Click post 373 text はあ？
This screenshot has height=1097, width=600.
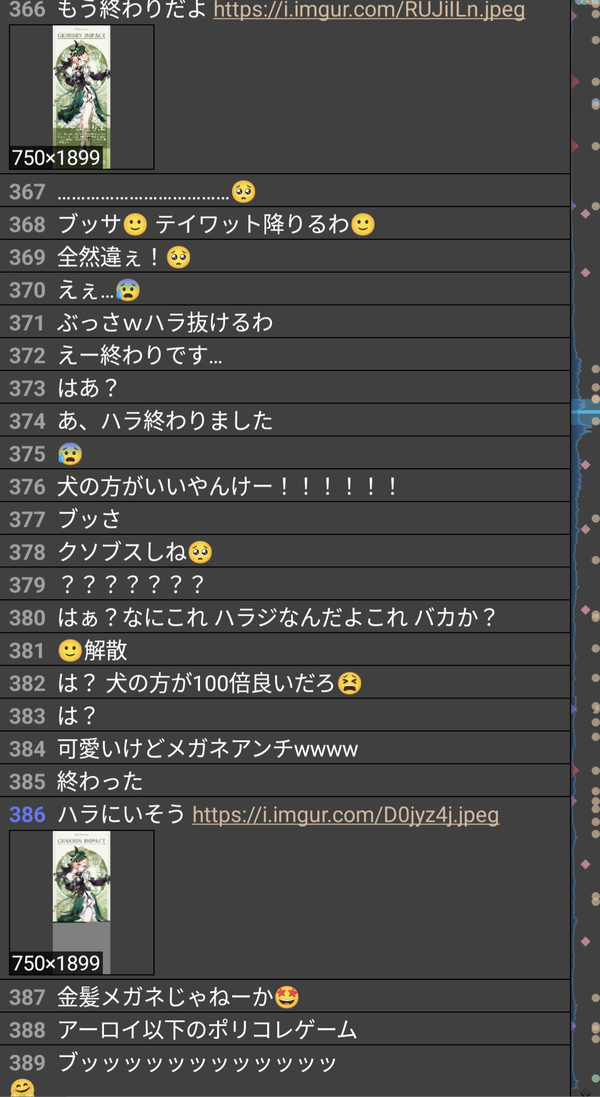[x=88, y=388]
